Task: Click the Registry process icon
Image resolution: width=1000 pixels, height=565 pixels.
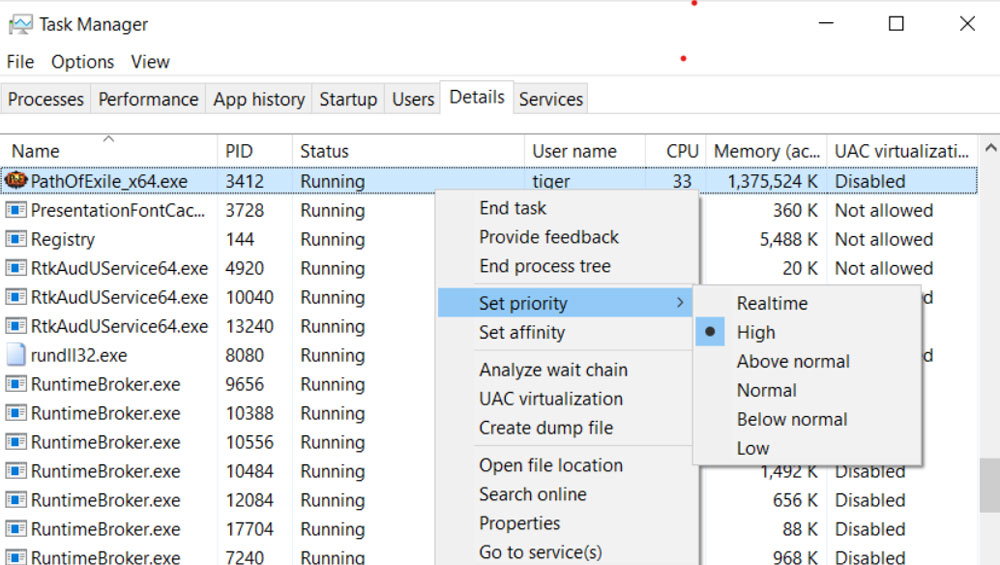Action: click(x=16, y=239)
